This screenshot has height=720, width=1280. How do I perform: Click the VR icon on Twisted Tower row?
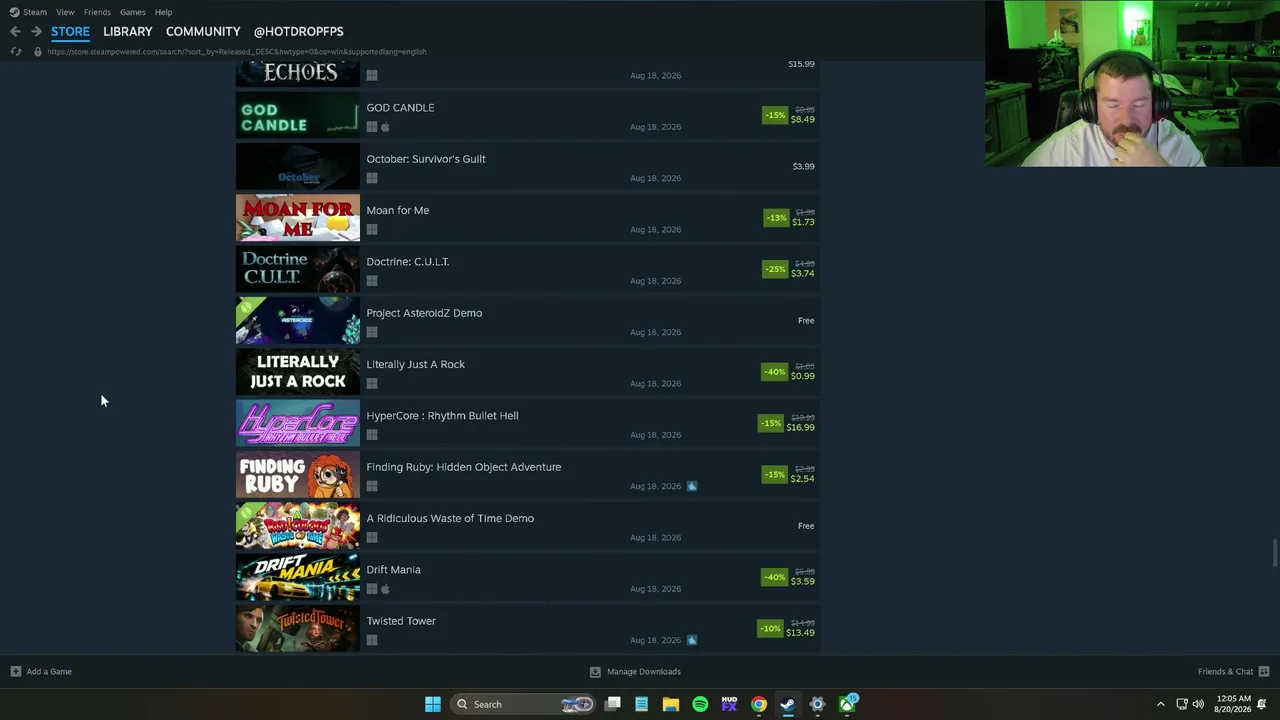[691, 640]
